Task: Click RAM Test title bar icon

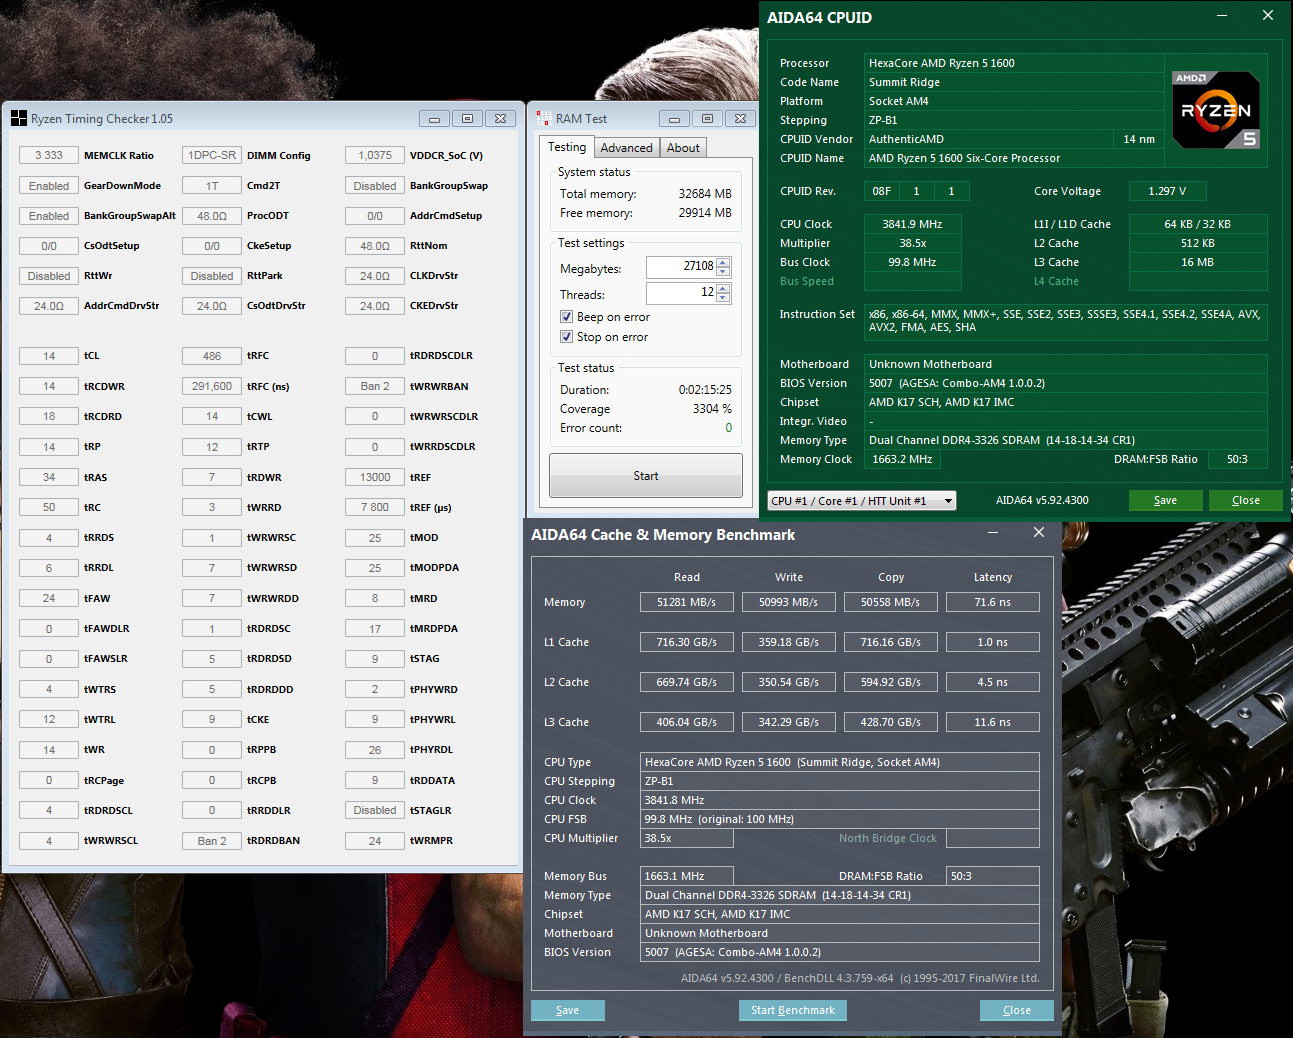Action: click(x=543, y=118)
